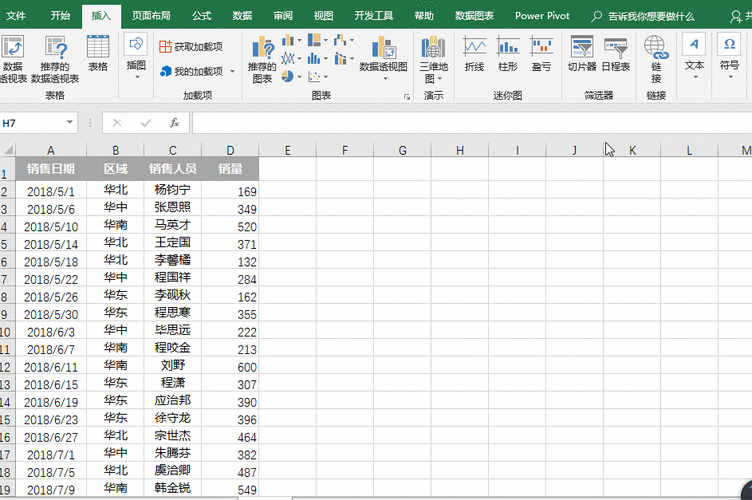
Task: Select column D header
Action: coord(230,151)
